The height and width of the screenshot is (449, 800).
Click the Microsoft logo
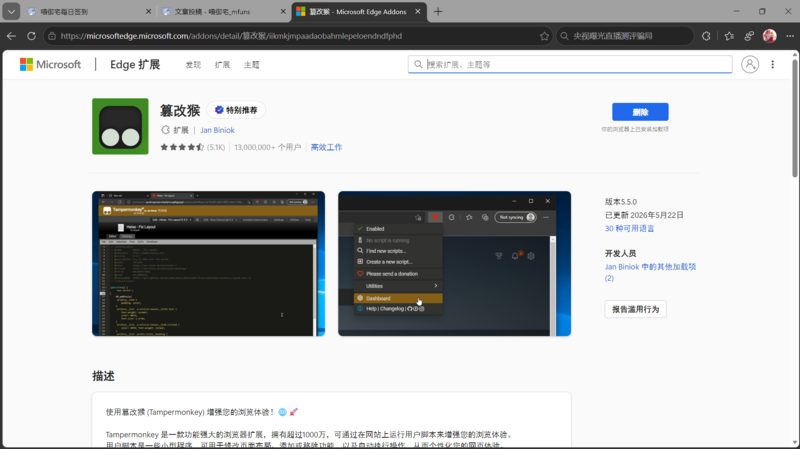point(50,64)
